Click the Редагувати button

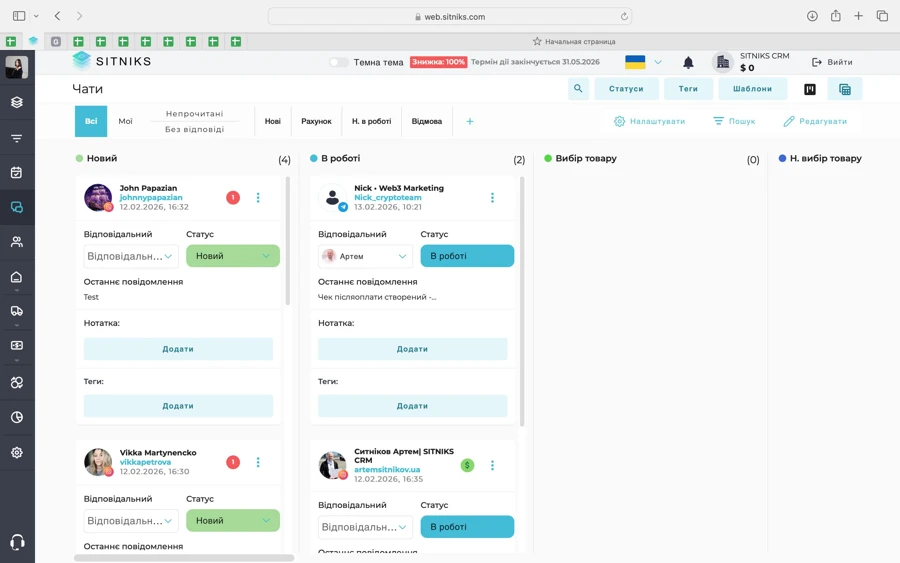815,121
